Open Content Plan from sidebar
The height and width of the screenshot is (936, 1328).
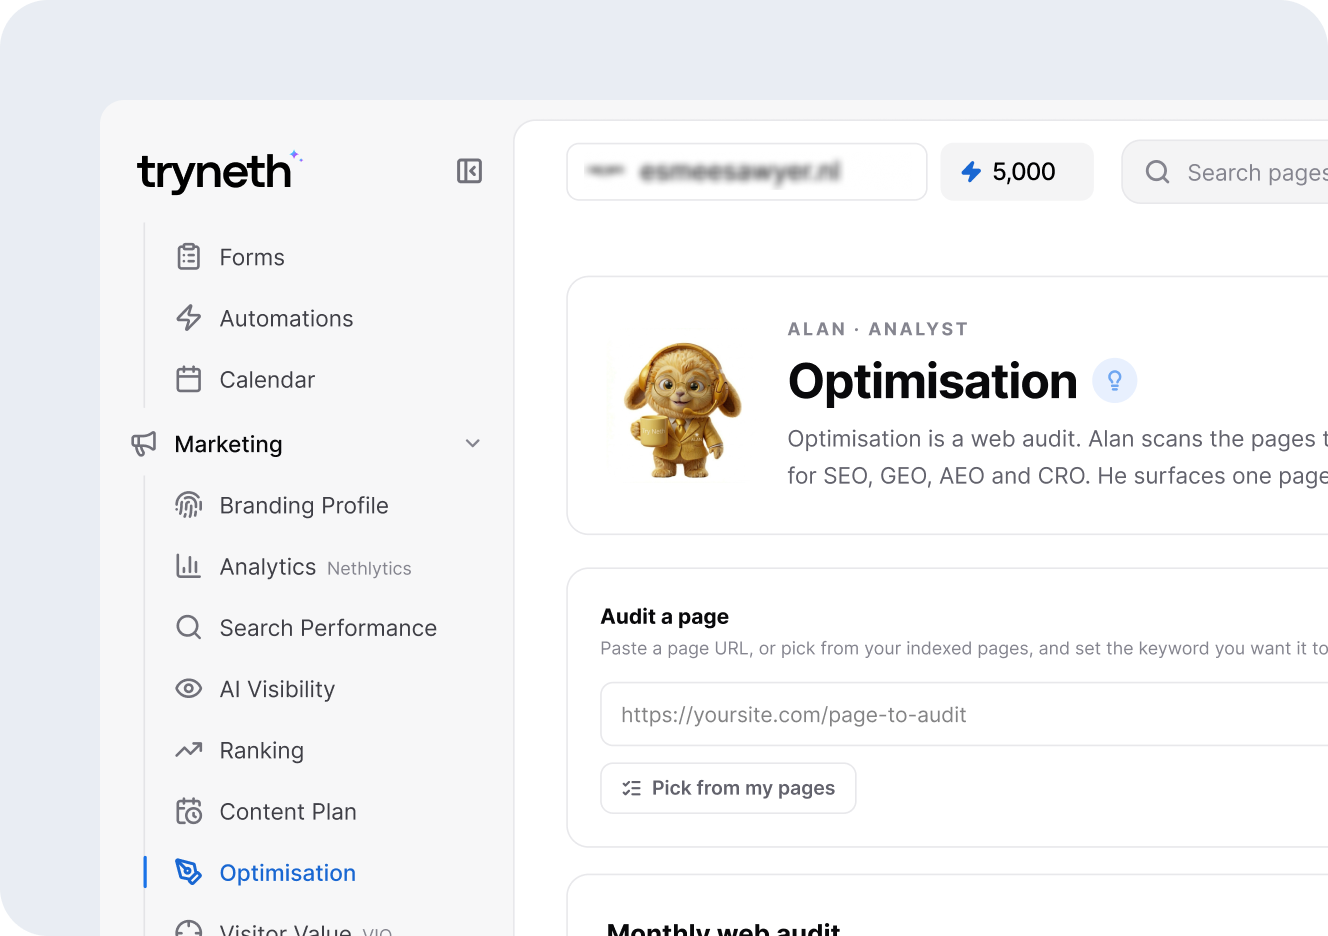(288, 811)
